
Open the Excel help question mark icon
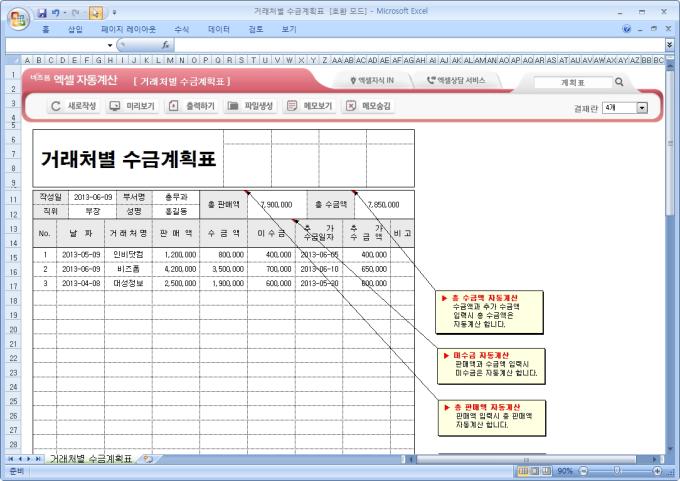click(x=627, y=30)
